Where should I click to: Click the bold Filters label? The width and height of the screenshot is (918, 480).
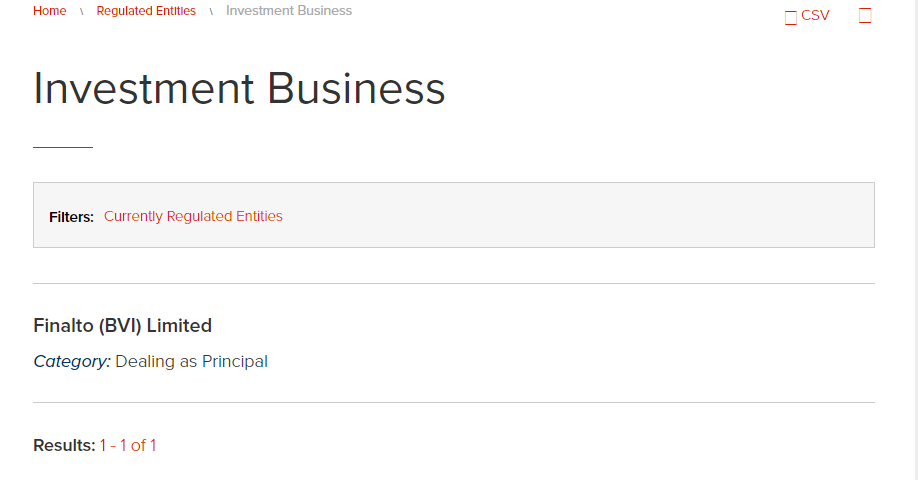(71, 217)
